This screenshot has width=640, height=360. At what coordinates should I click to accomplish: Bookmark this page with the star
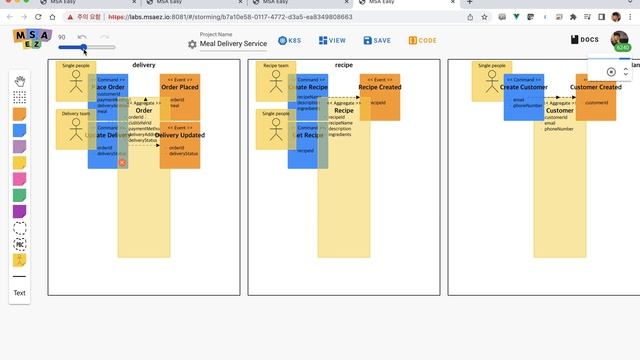484,17
